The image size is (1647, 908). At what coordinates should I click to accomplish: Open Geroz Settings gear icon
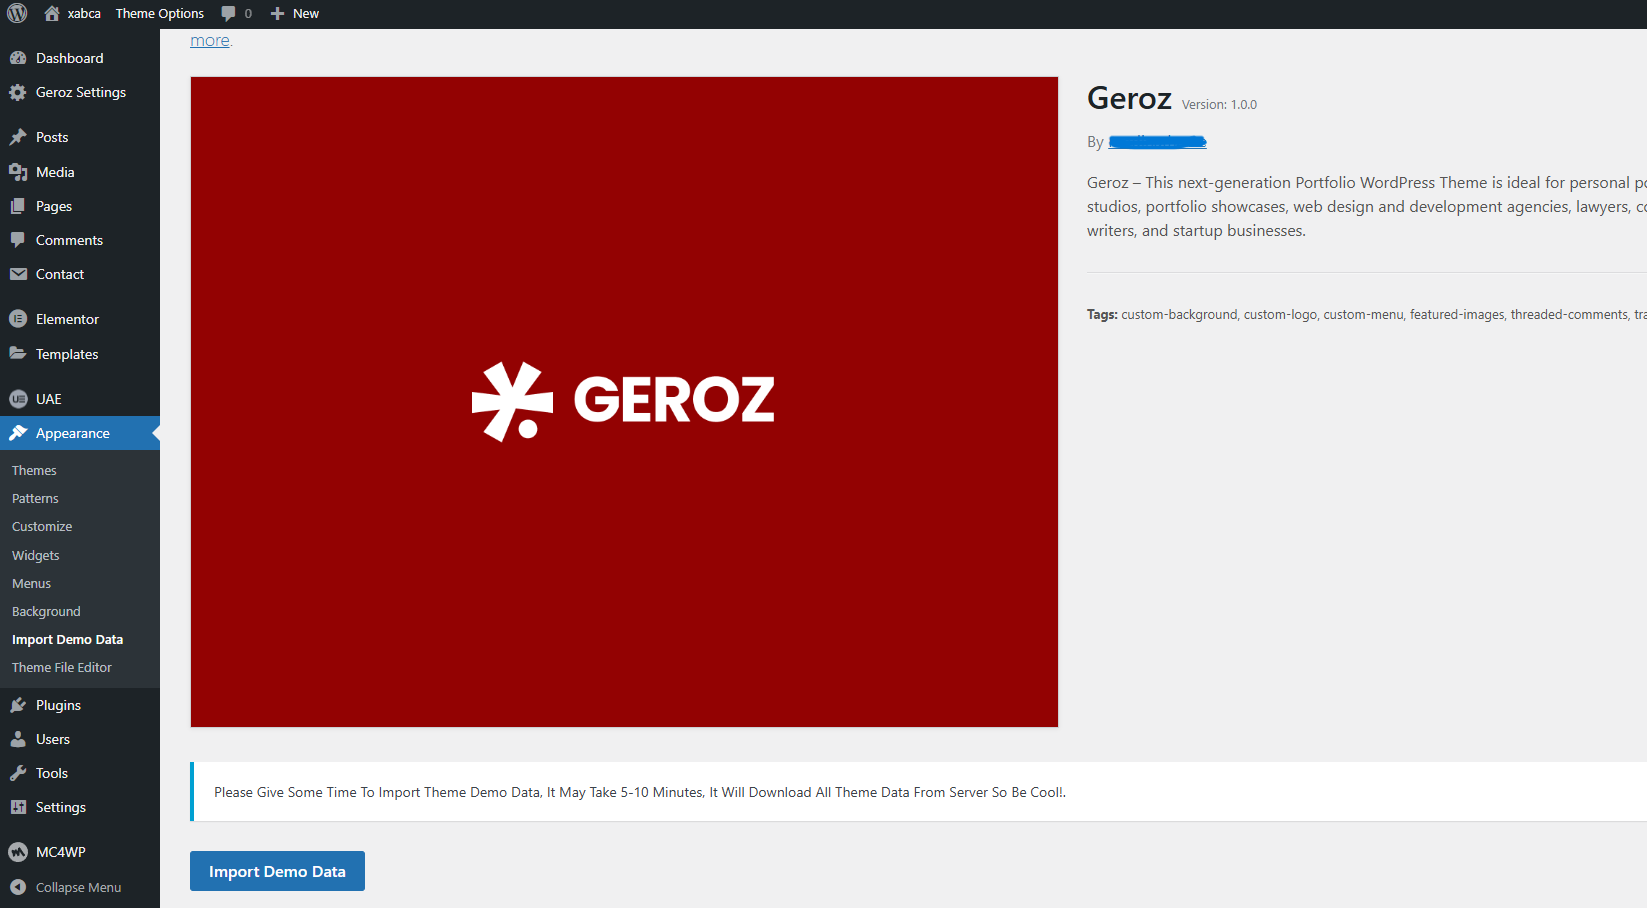[18, 92]
